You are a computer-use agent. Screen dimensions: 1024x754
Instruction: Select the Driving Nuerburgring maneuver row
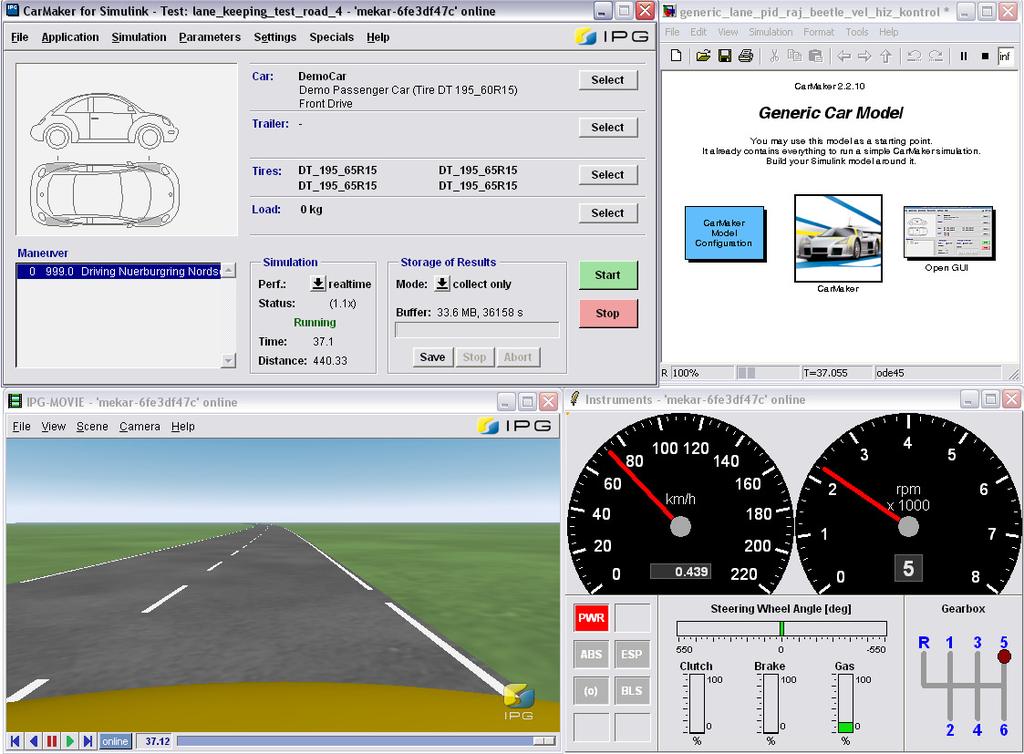pos(118,271)
